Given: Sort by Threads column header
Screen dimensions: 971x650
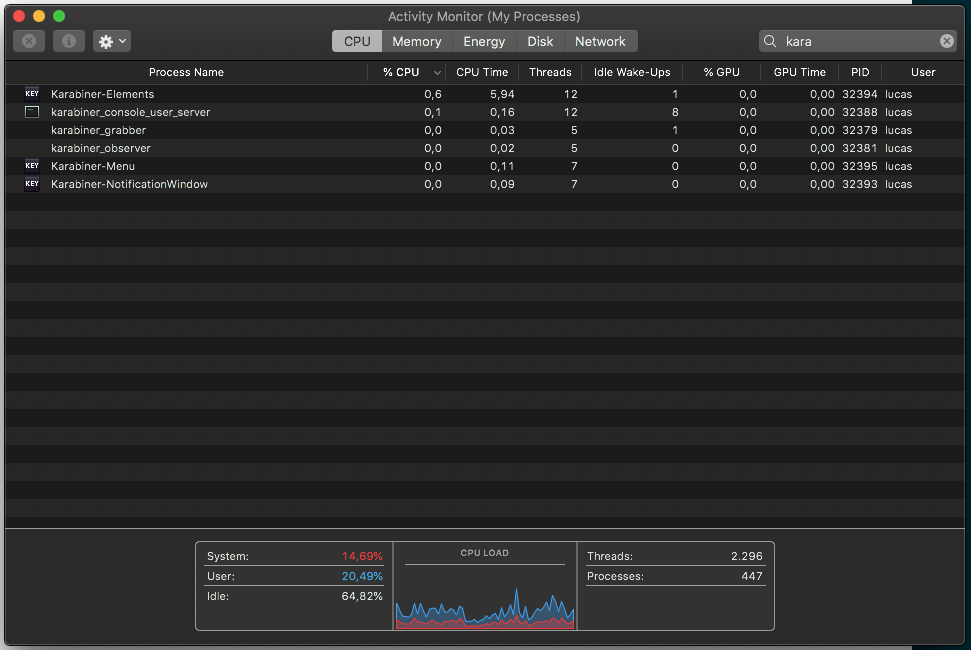Looking at the screenshot, I should pyautogui.click(x=550, y=72).
